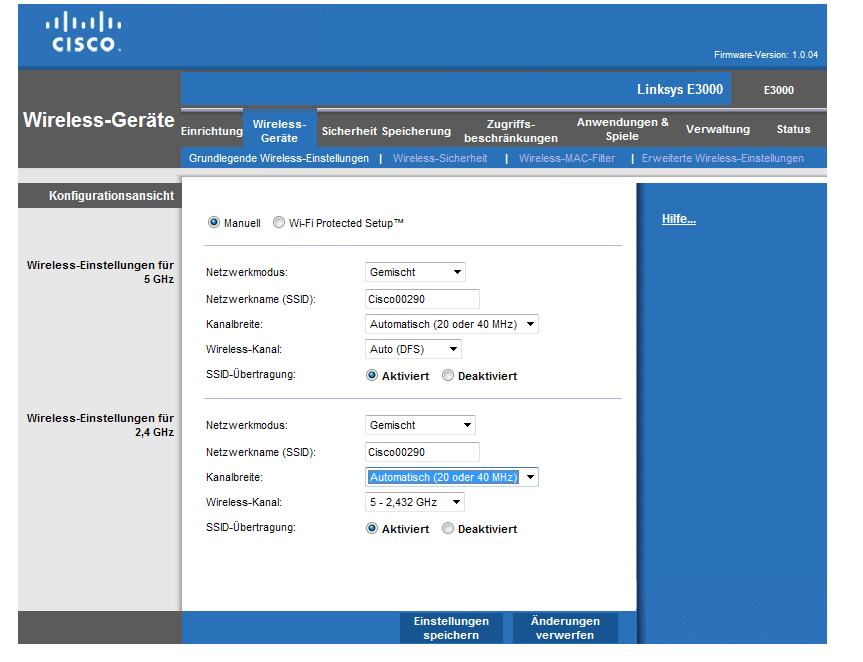The height and width of the screenshot is (662, 863).
Task: Enable SSID-Übertragung Aktiviert for 2,4 GHz
Action: pyautogui.click(x=372, y=528)
